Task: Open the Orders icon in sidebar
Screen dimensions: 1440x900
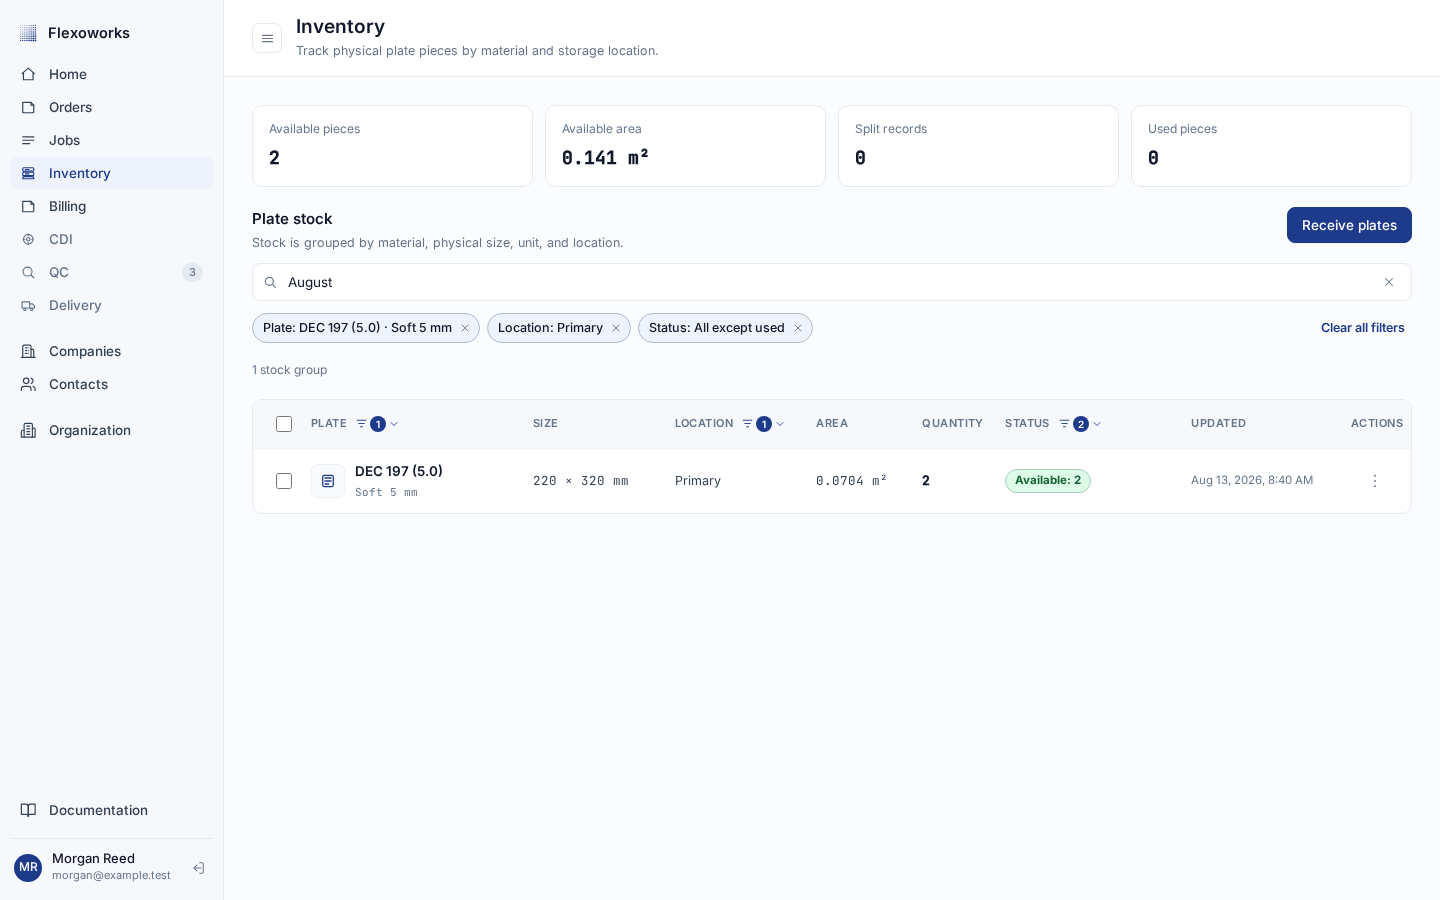Action: click(x=28, y=107)
